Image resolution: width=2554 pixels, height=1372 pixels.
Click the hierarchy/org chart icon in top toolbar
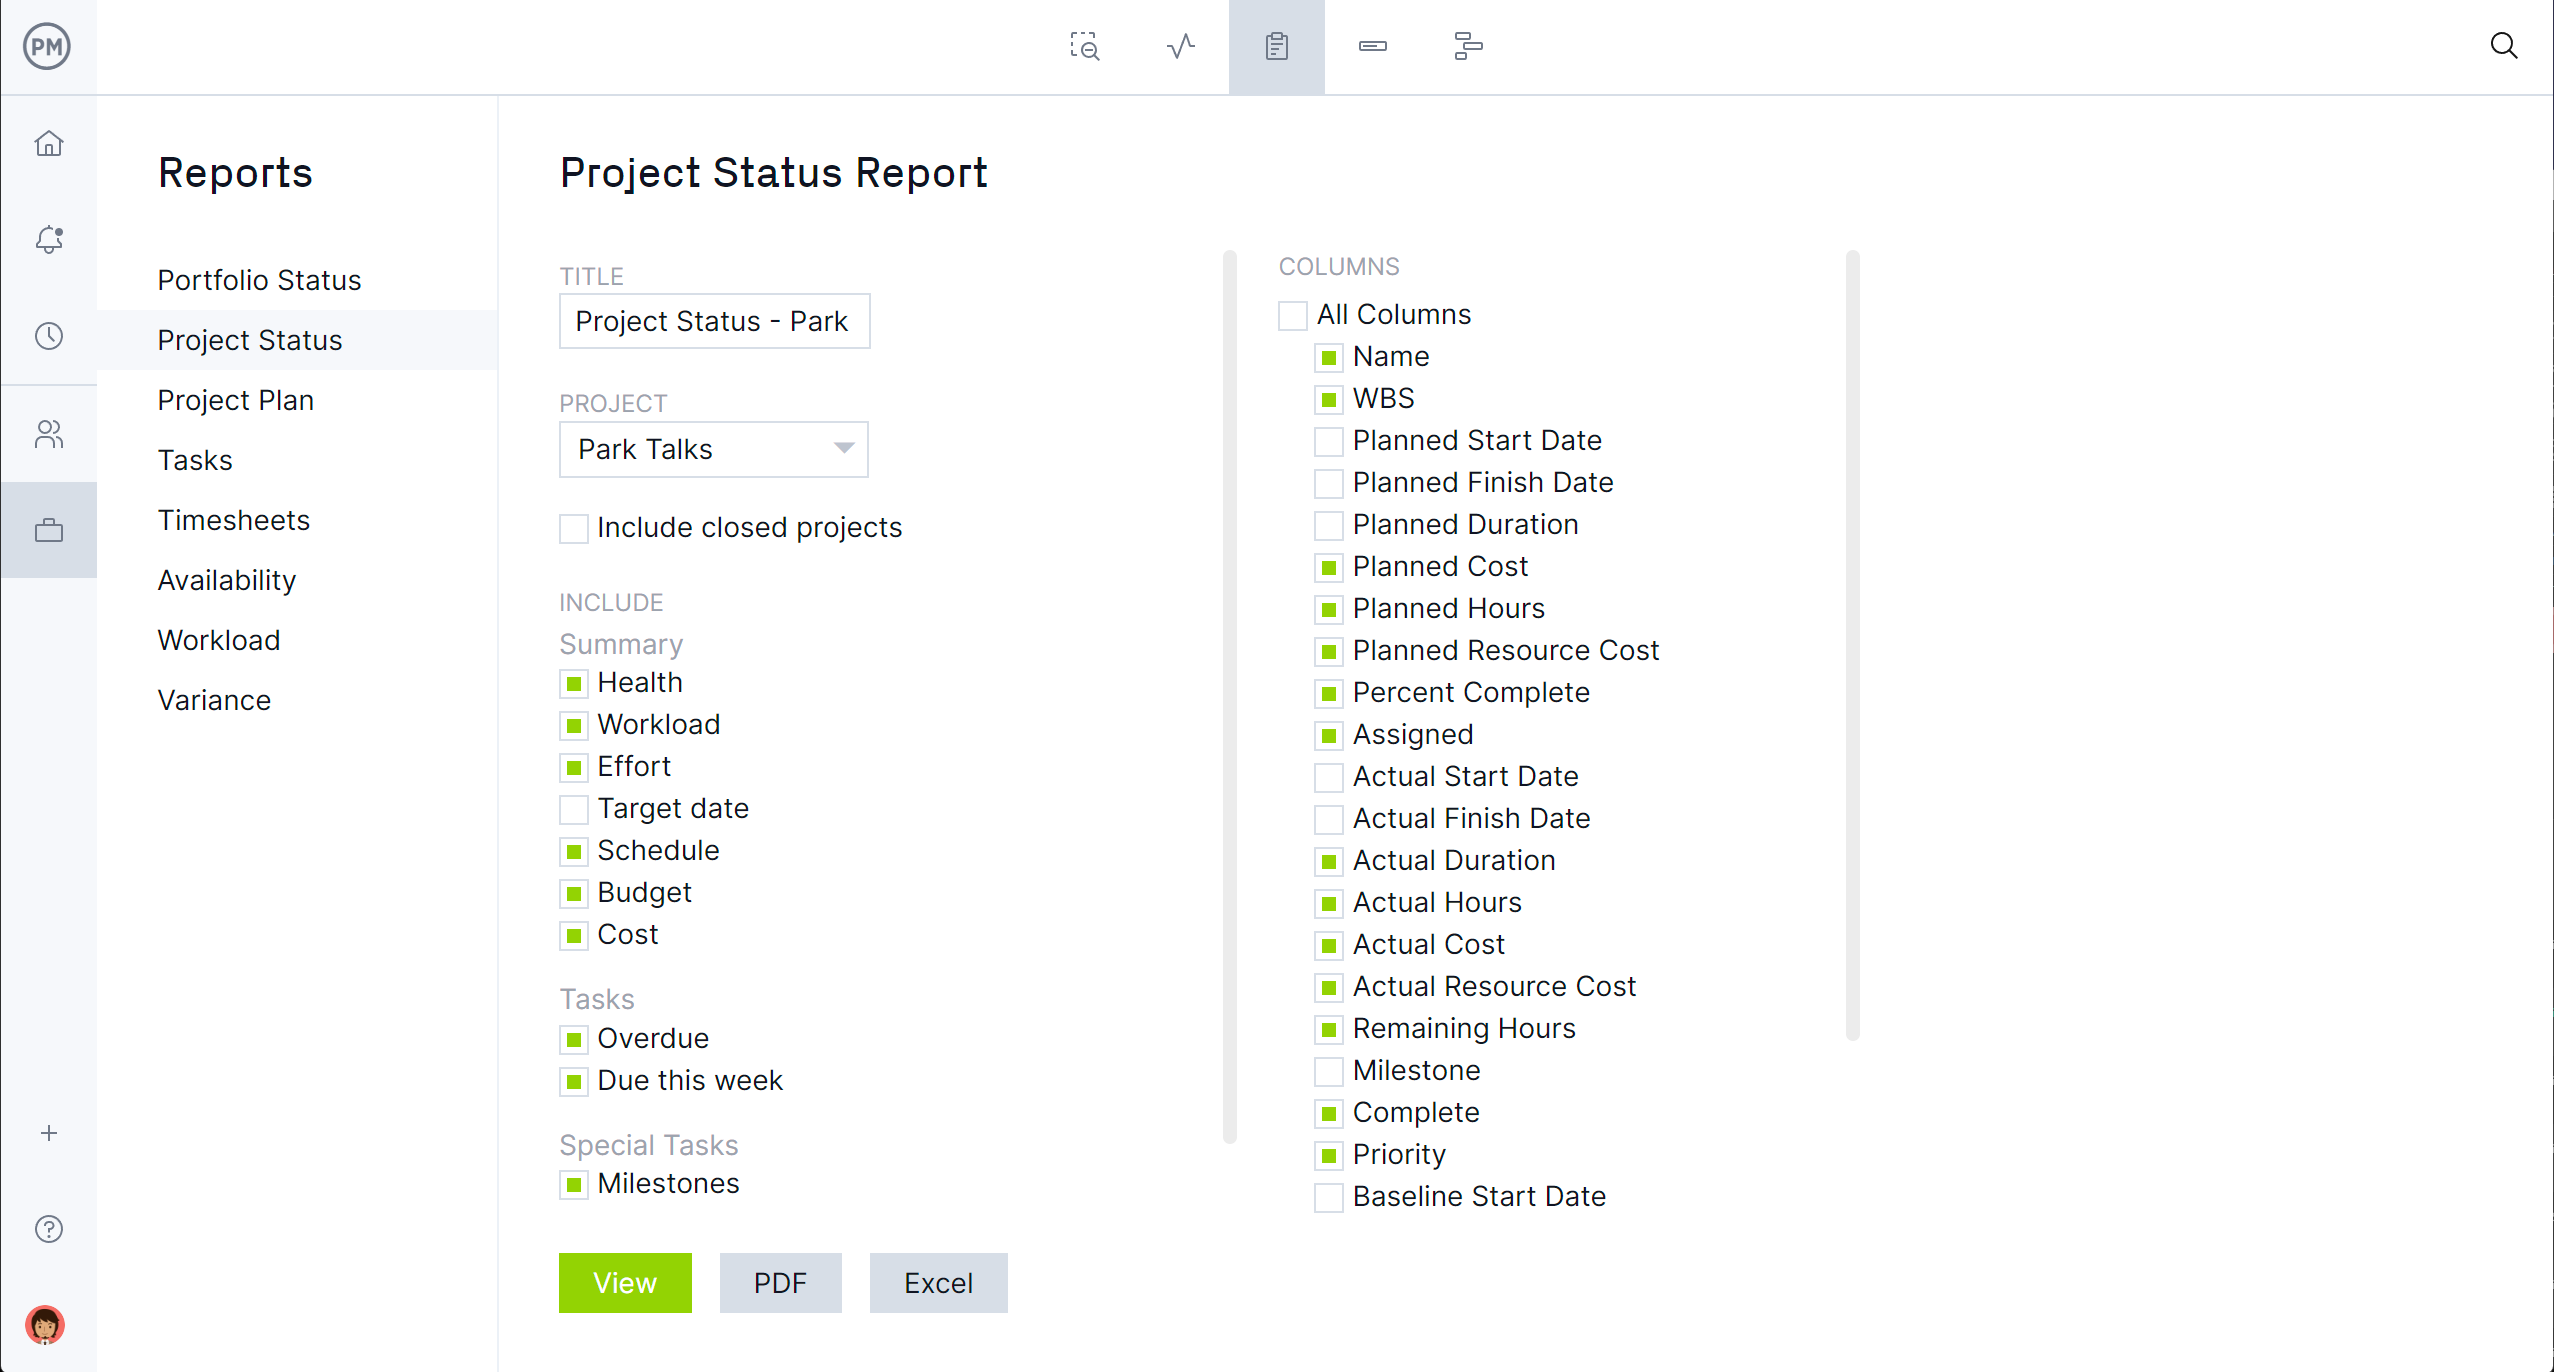coord(1468,46)
